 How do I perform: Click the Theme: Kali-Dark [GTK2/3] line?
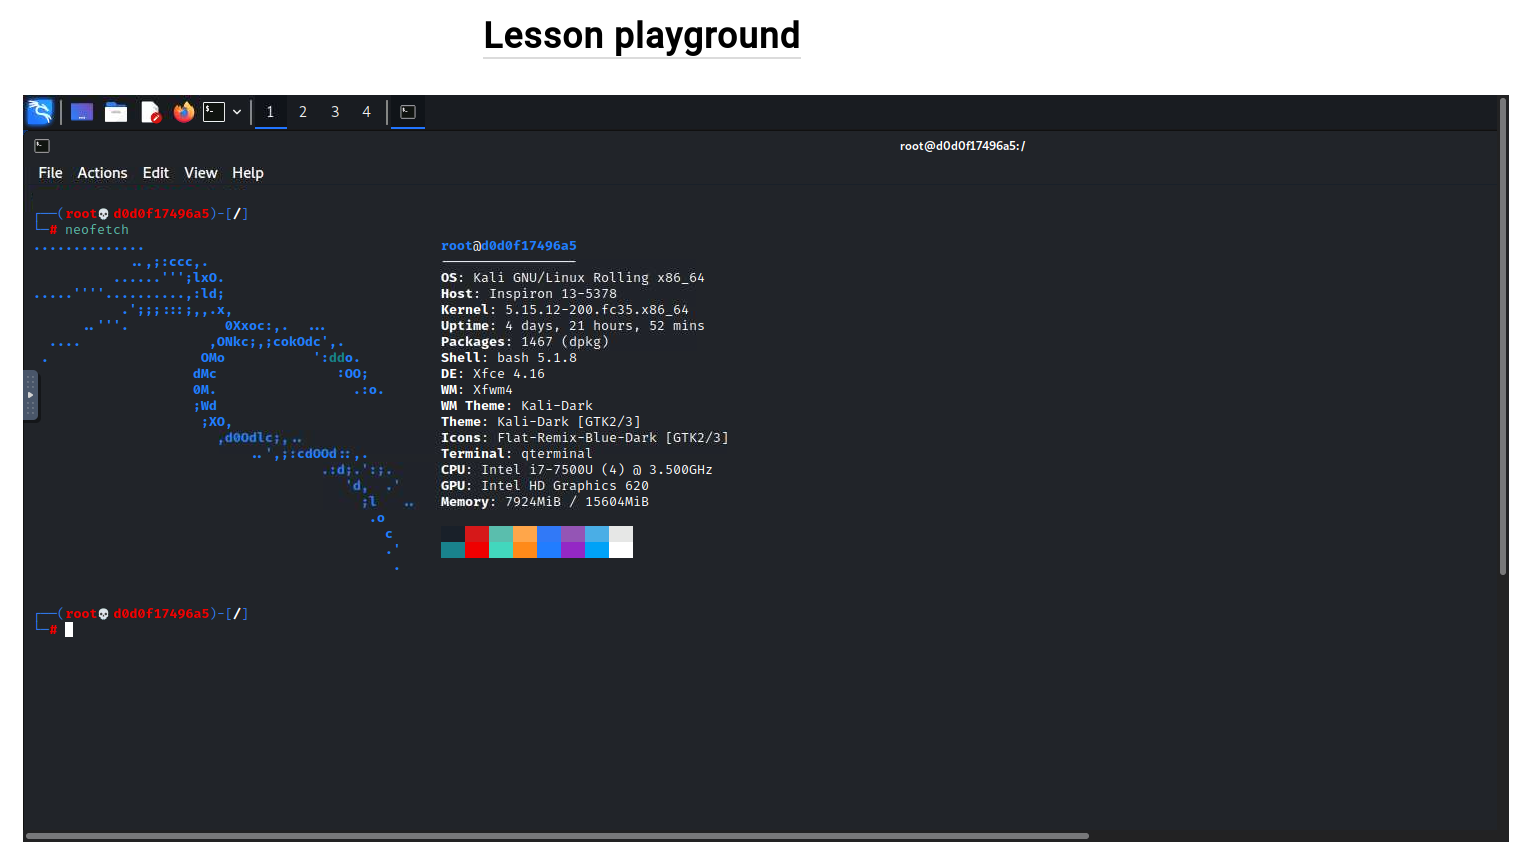541,422
